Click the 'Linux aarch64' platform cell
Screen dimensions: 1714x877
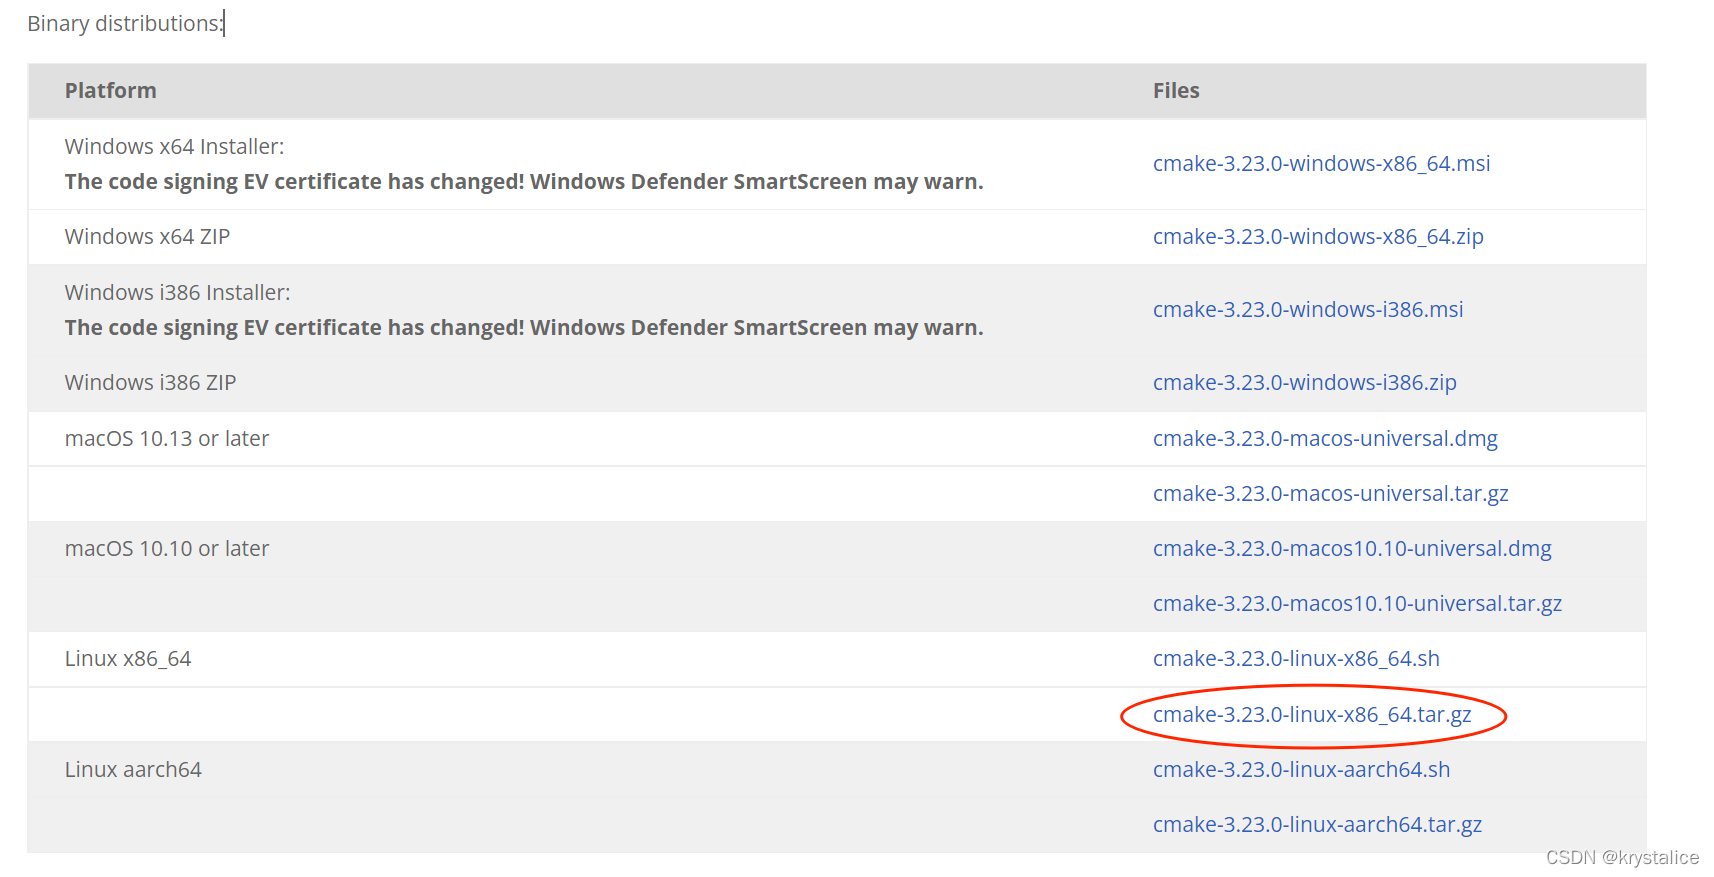click(133, 770)
